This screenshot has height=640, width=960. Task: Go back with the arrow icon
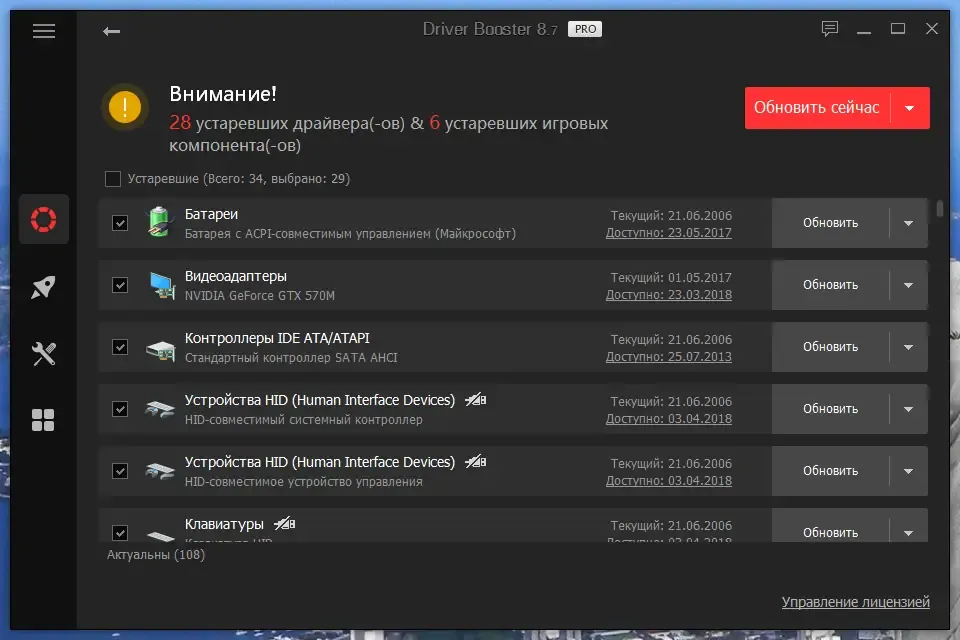(x=111, y=31)
